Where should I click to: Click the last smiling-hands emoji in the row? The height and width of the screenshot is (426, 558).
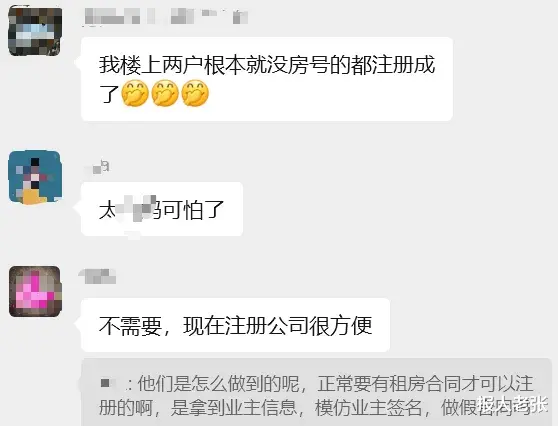click(195, 94)
